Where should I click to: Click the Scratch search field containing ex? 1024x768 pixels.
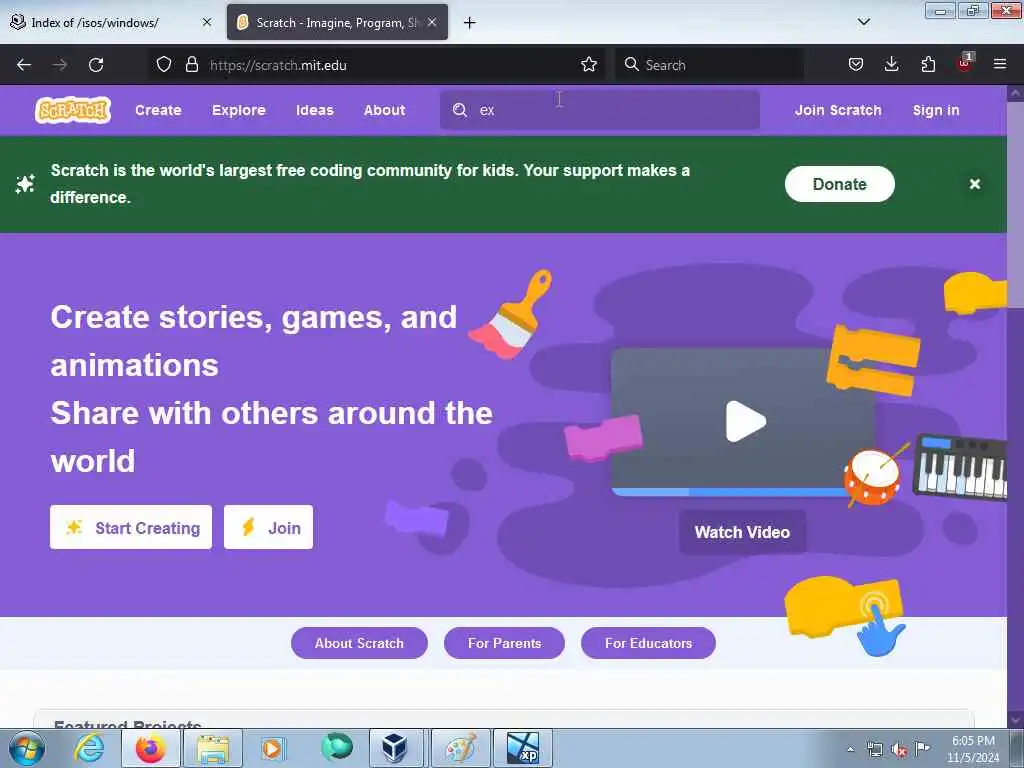coord(600,110)
